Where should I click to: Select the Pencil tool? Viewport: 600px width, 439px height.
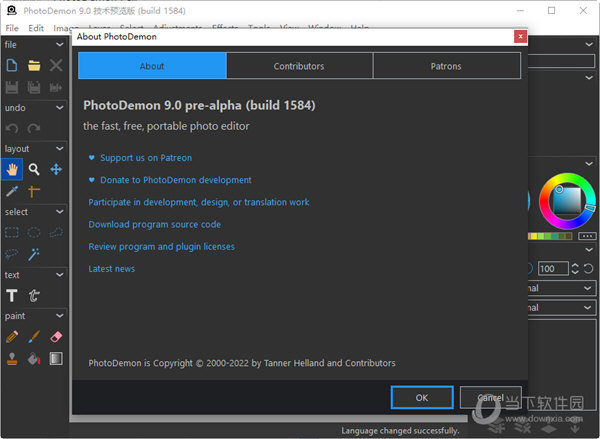(x=12, y=337)
